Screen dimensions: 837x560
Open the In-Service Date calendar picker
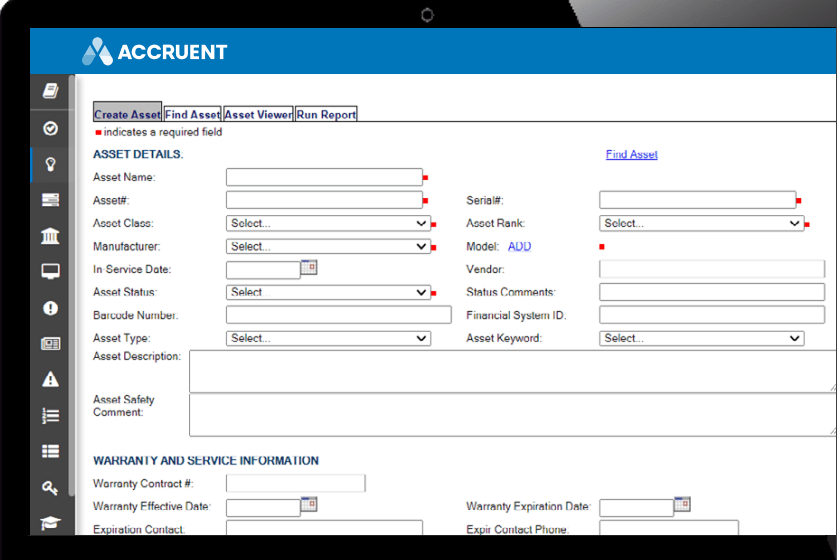click(x=309, y=267)
